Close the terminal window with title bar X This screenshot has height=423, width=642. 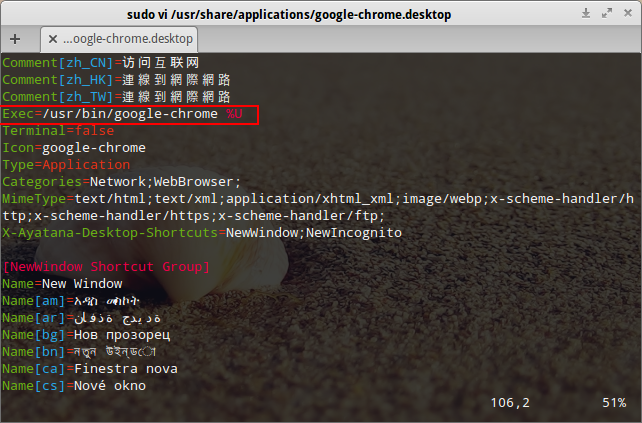(628, 13)
